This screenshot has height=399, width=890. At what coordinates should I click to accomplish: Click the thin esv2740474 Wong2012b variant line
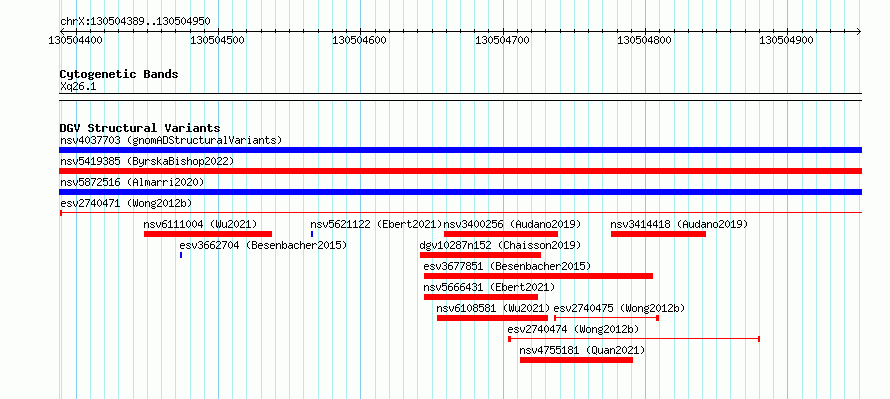point(634,339)
